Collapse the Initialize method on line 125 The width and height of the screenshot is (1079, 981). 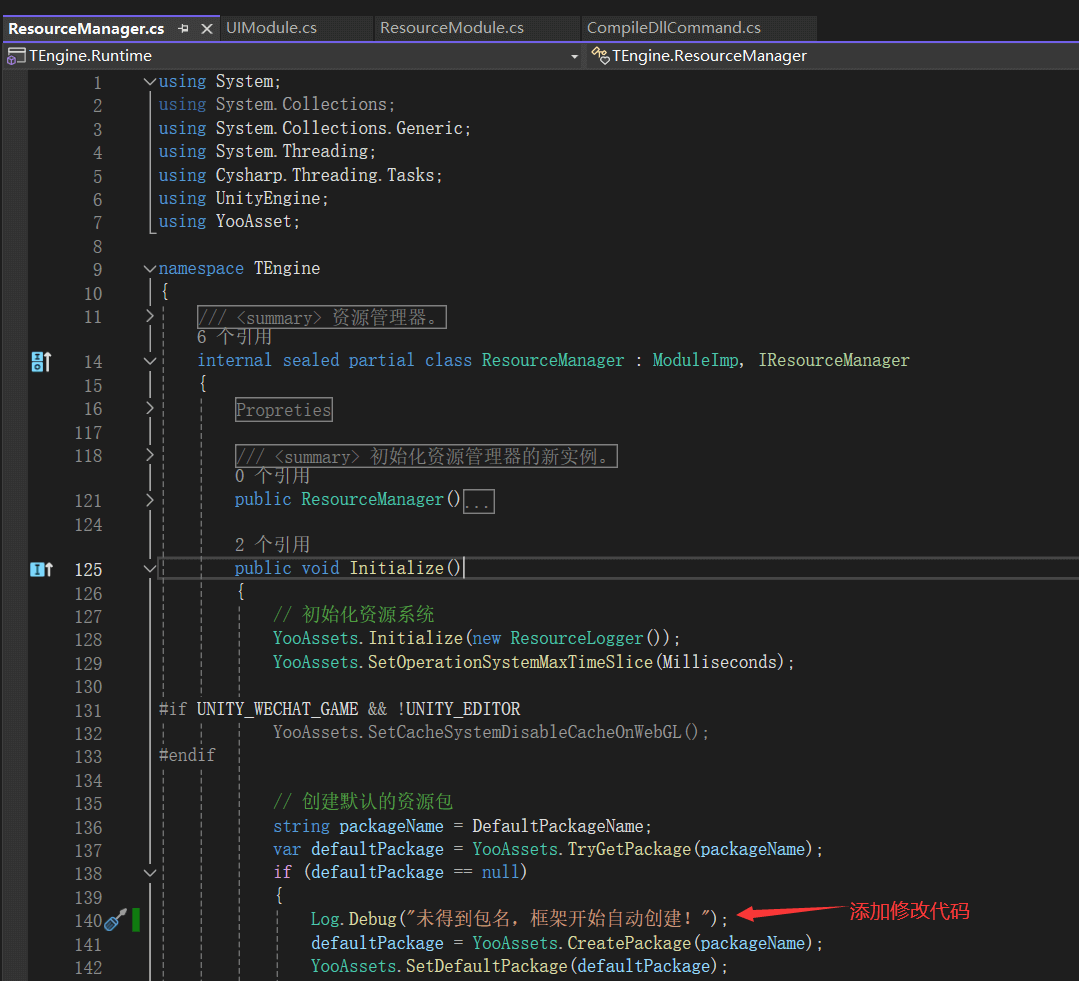pyautogui.click(x=150, y=569)
